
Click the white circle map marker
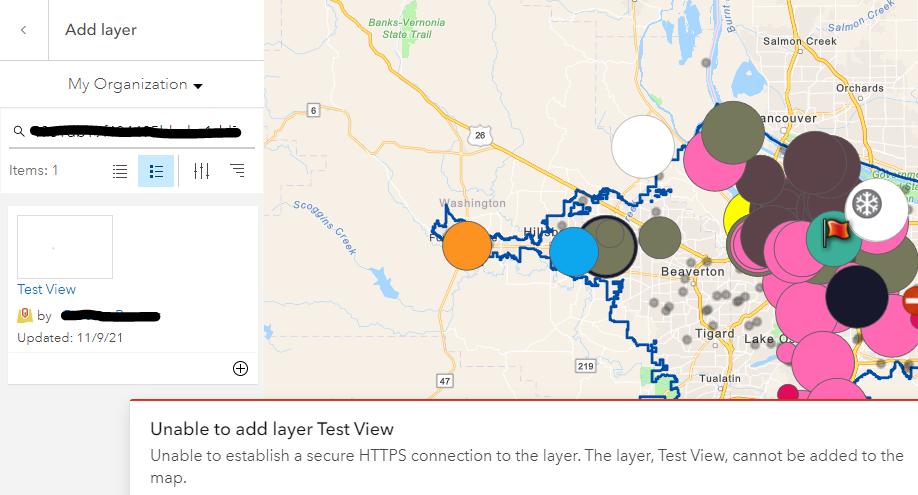(642, 146)
